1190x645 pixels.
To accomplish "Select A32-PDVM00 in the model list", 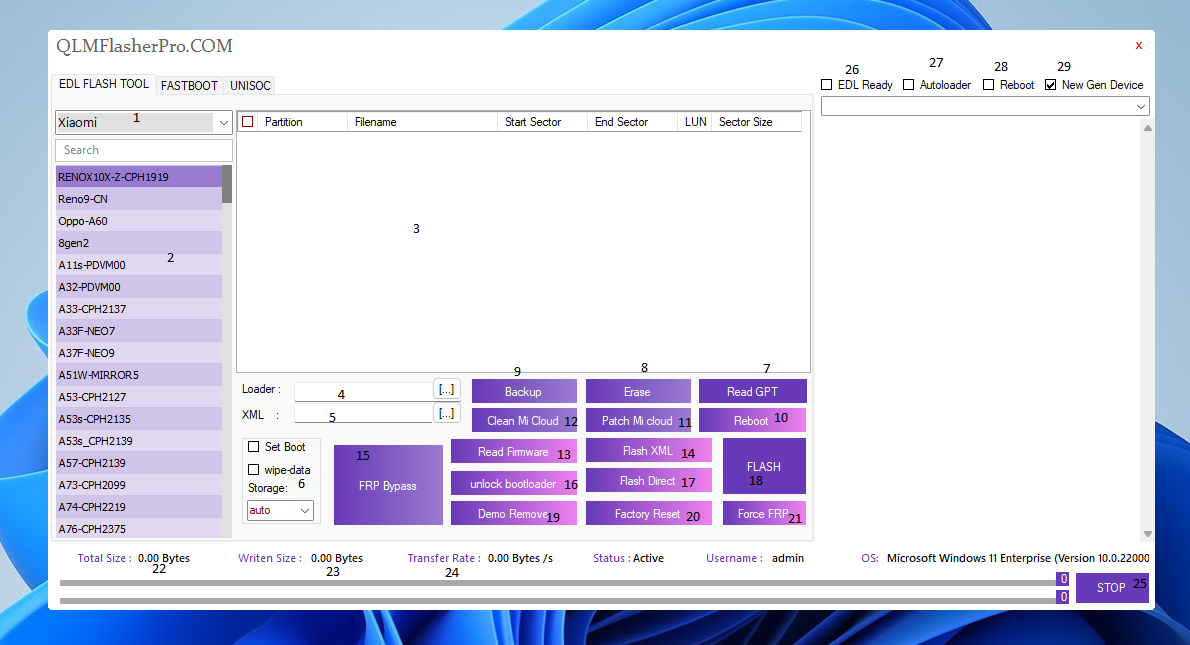I will (x=139, y=287).
